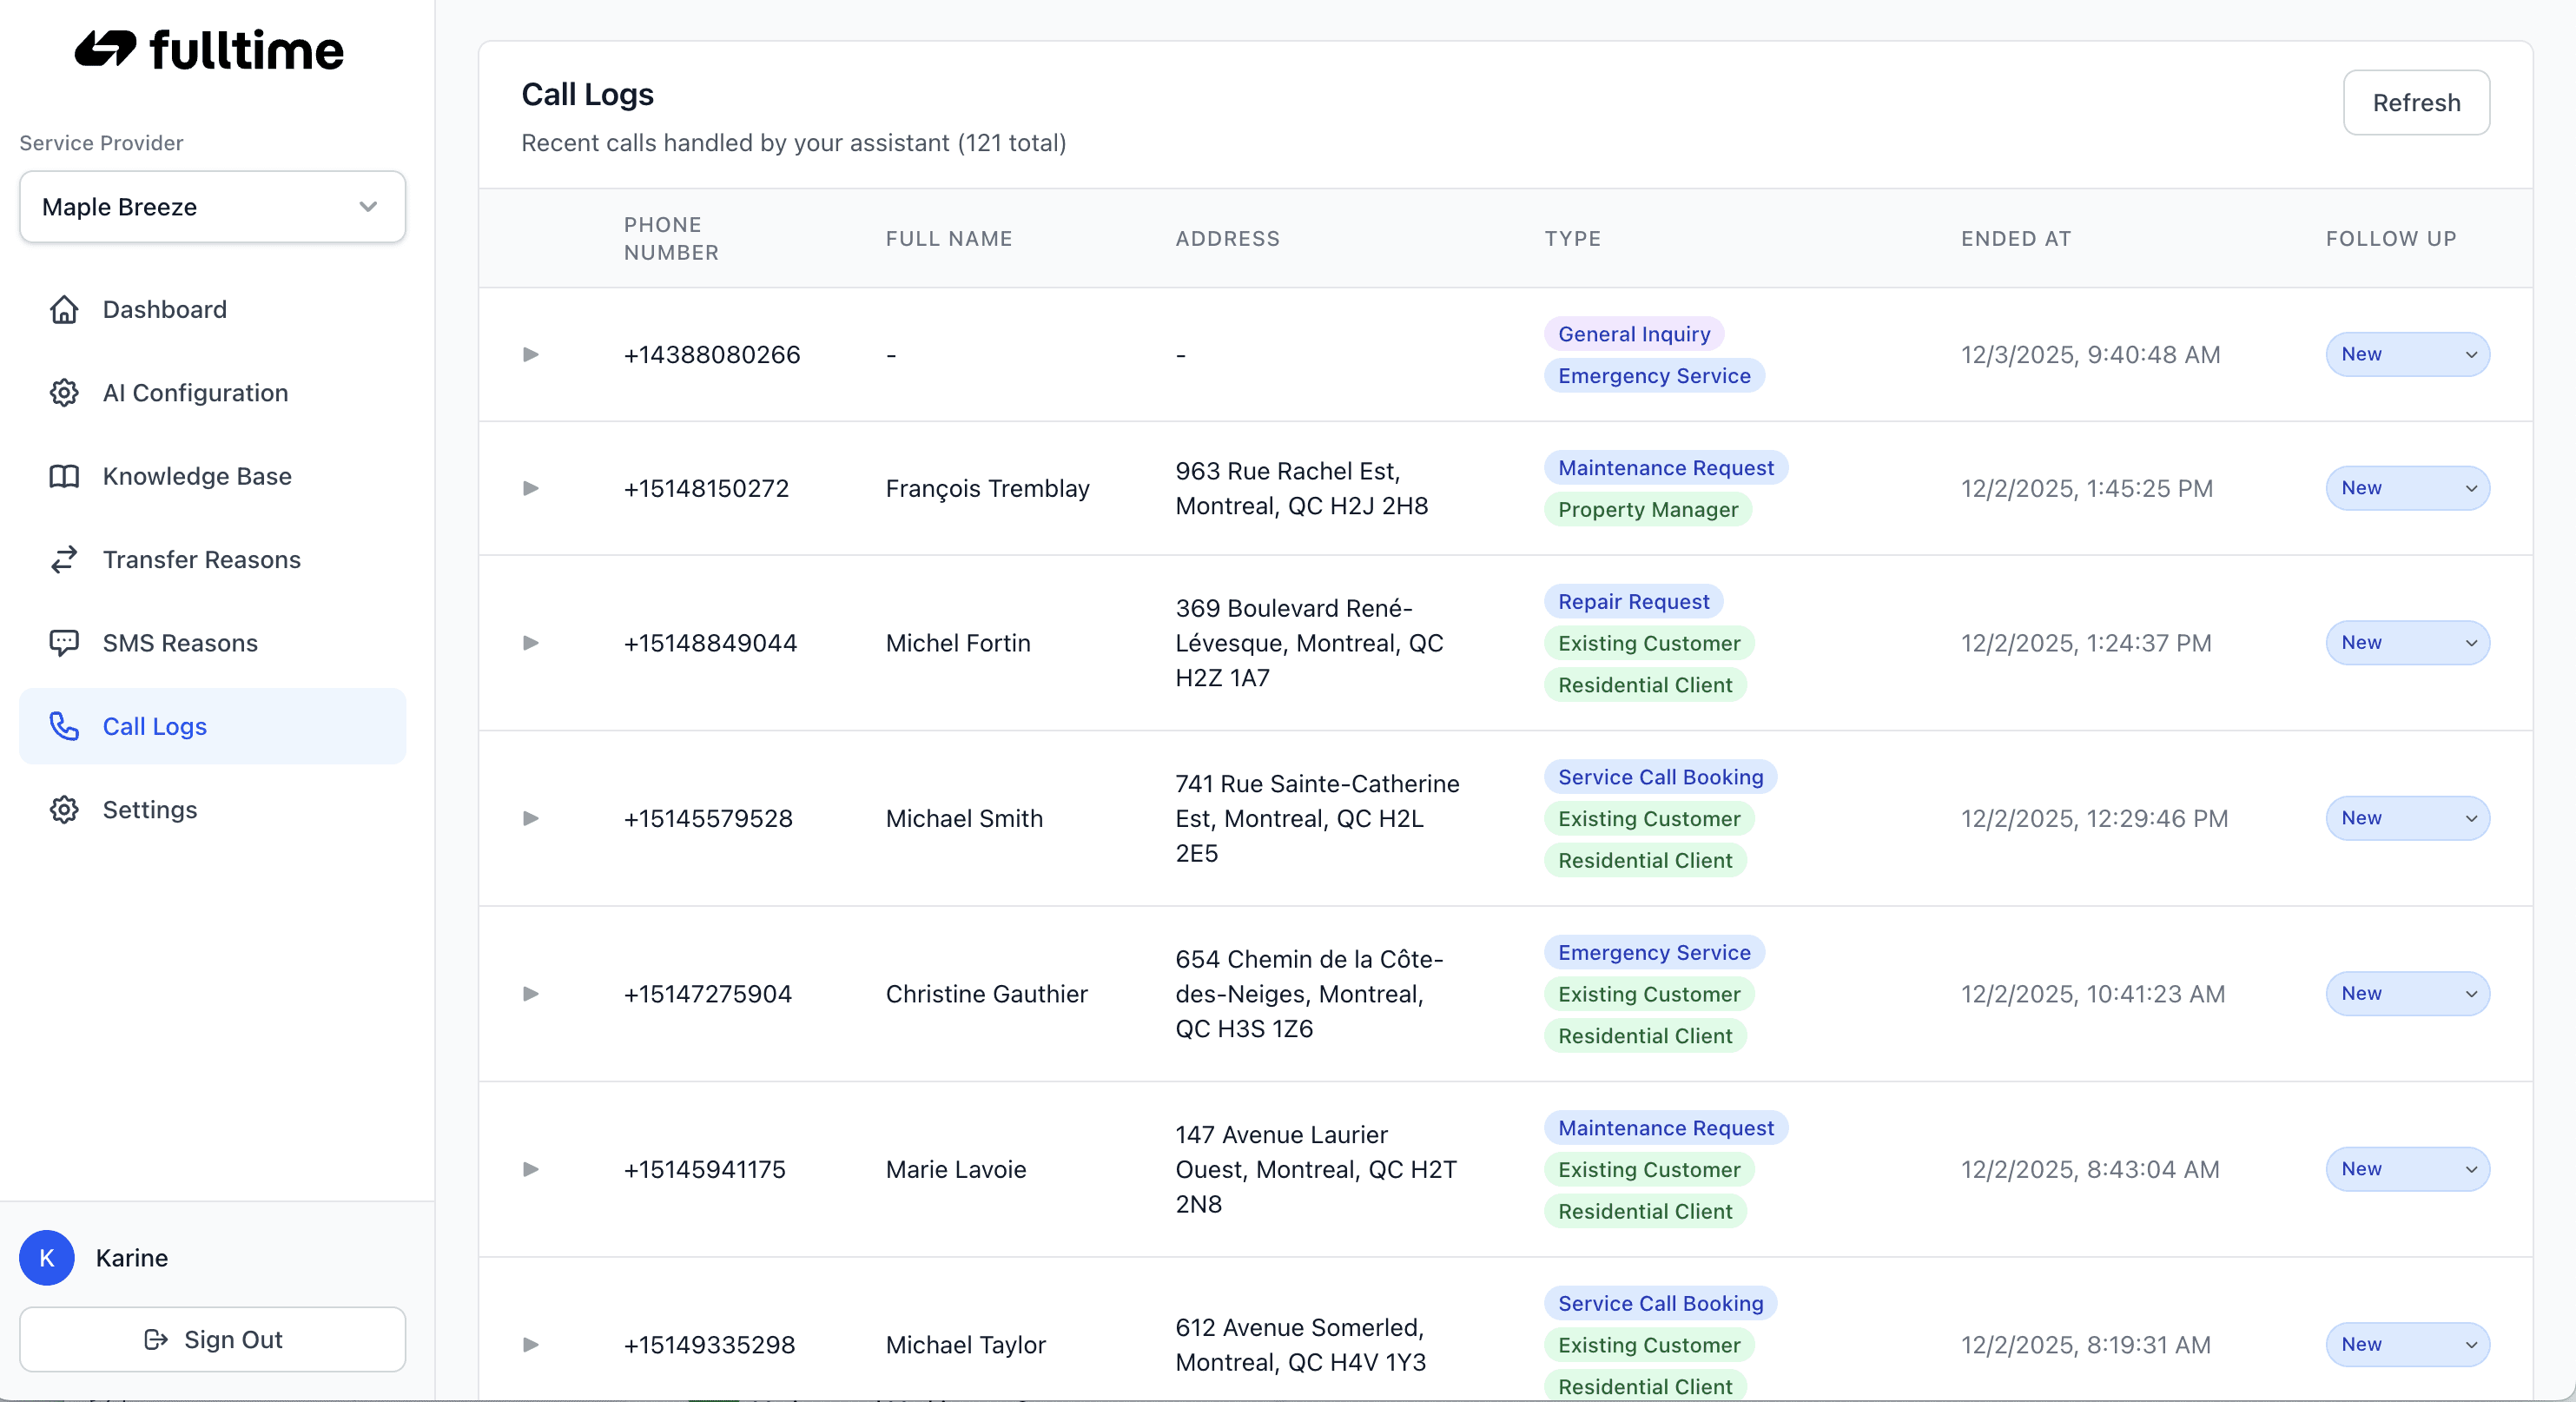Open follow up dropdown for Christine Gauthier
The width and height of the screenshot is (2576, 1402).
pyautogui.click(x=2407, y=994)
